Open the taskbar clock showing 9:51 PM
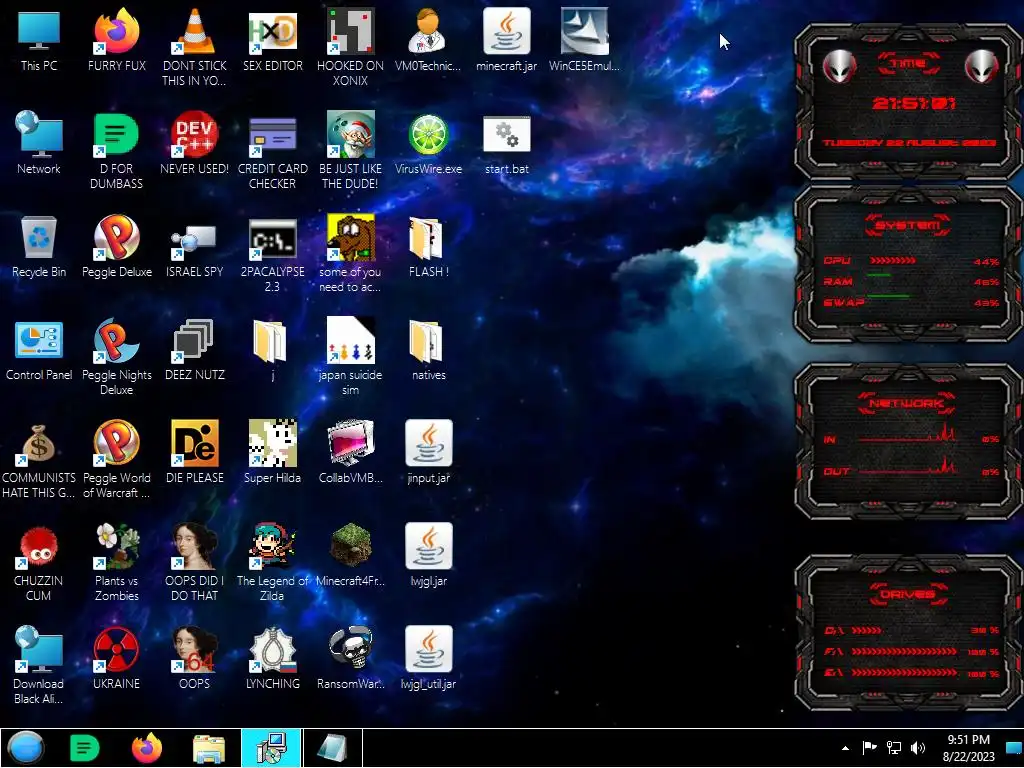Image resolution: width=1024 pixels, height=768 pixels. [968, 748]
